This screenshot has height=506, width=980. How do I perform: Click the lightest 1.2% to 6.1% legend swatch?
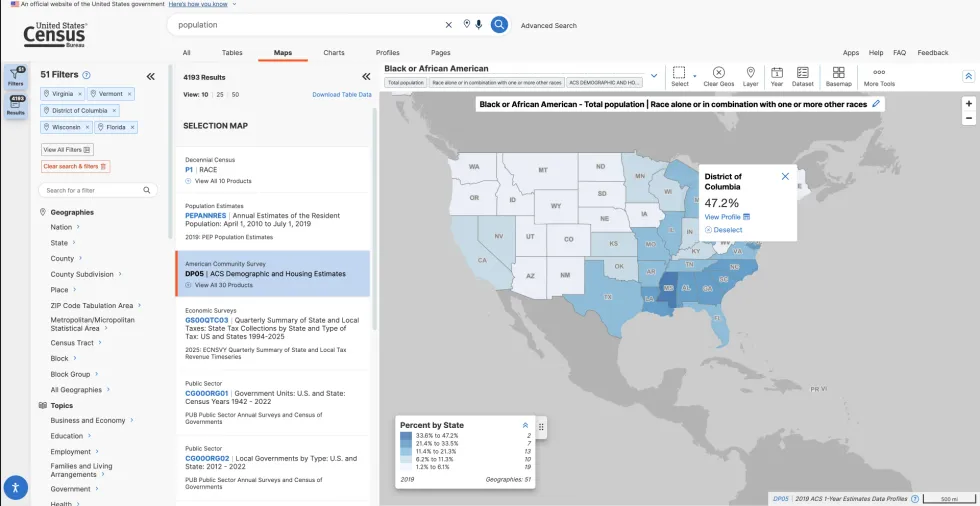(x=406, y=467)
